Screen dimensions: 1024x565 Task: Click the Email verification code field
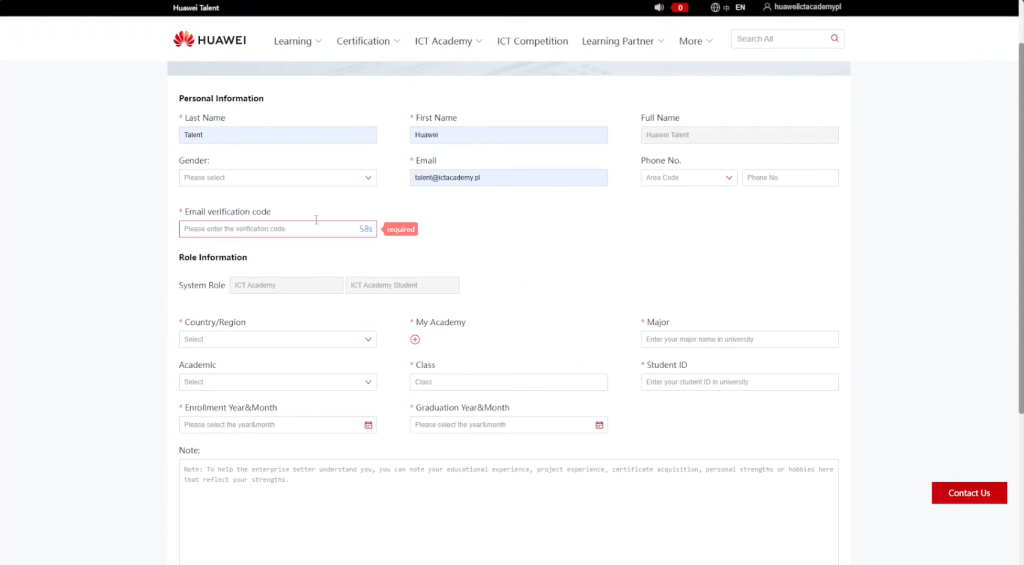tap(266, 229)
